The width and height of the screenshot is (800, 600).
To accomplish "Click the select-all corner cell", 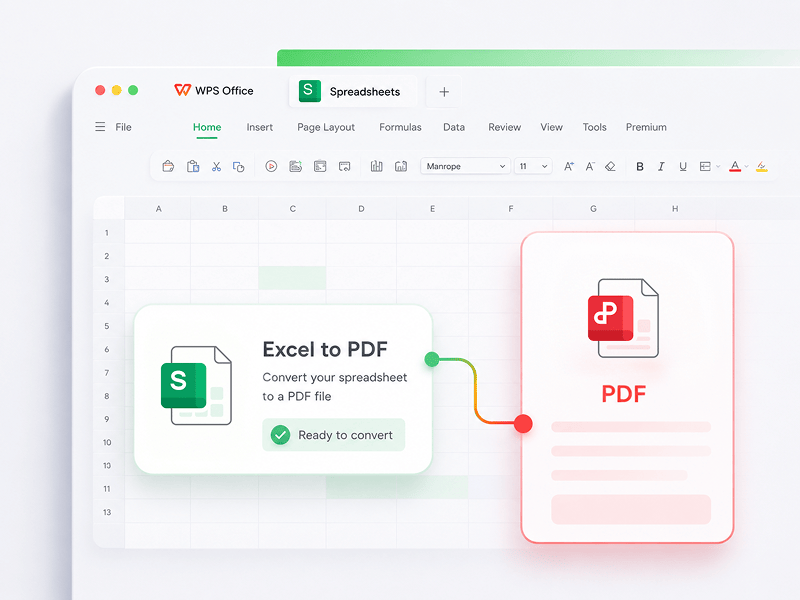I will [109, 209].
